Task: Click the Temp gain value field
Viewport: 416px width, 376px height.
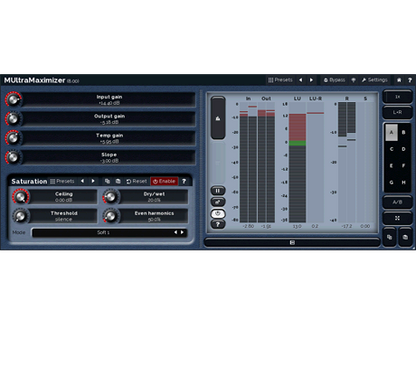Action: coord(109,138)
